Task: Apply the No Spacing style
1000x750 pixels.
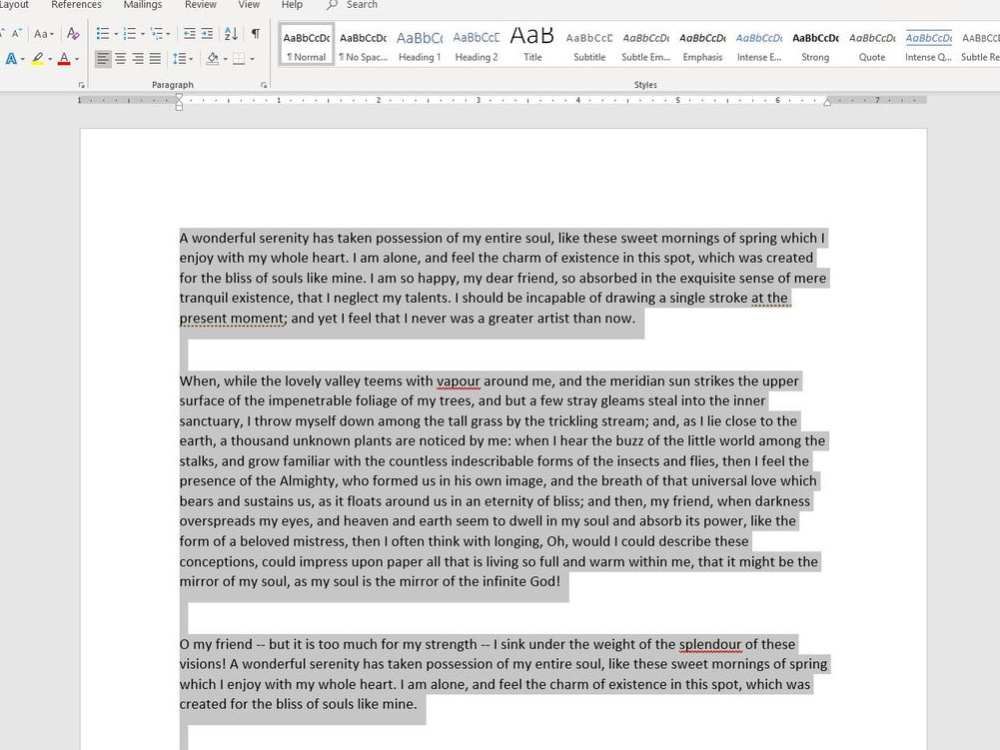Action: pos(364,45)
